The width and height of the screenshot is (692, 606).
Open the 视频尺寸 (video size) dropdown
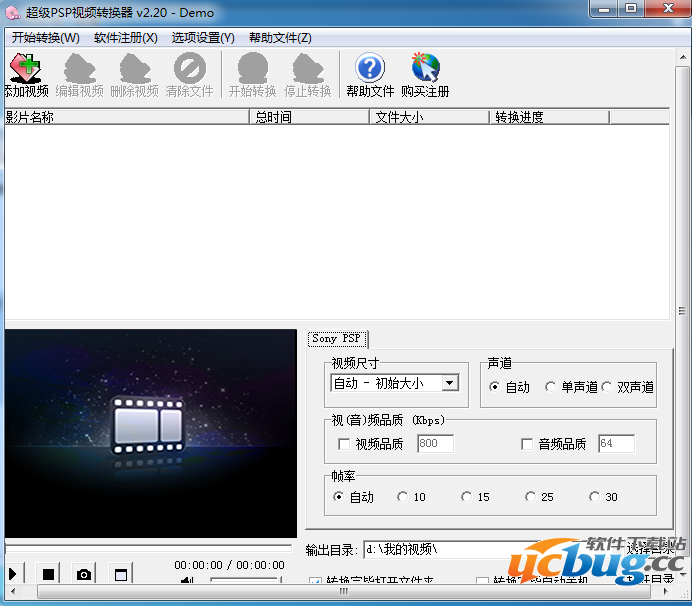coord(450,383)
